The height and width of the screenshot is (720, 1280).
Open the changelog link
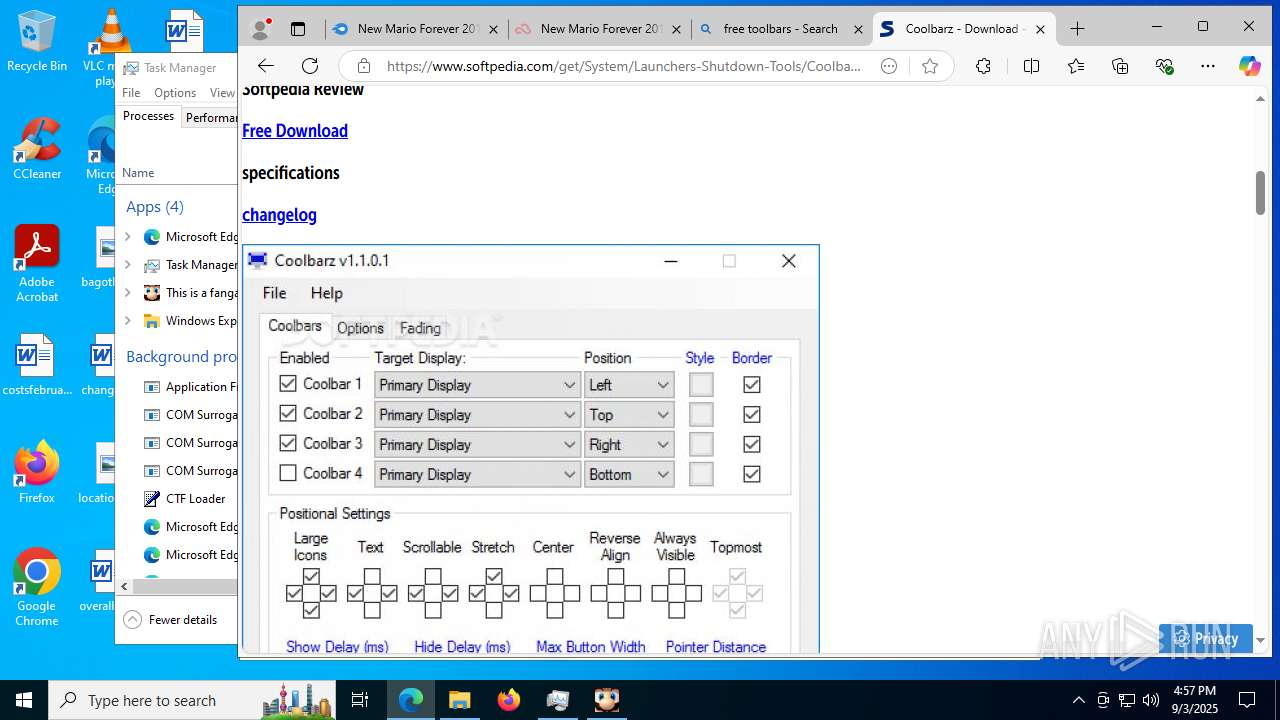click(279, 215)
